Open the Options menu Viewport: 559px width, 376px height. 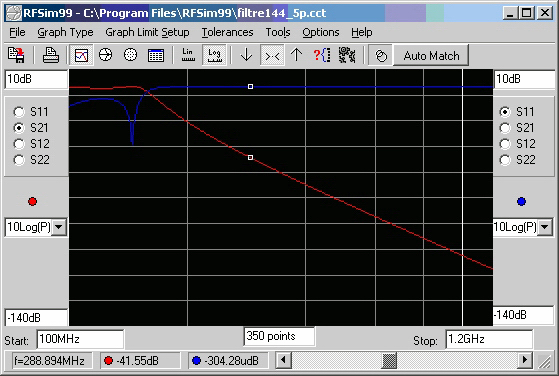pos(321,32)
